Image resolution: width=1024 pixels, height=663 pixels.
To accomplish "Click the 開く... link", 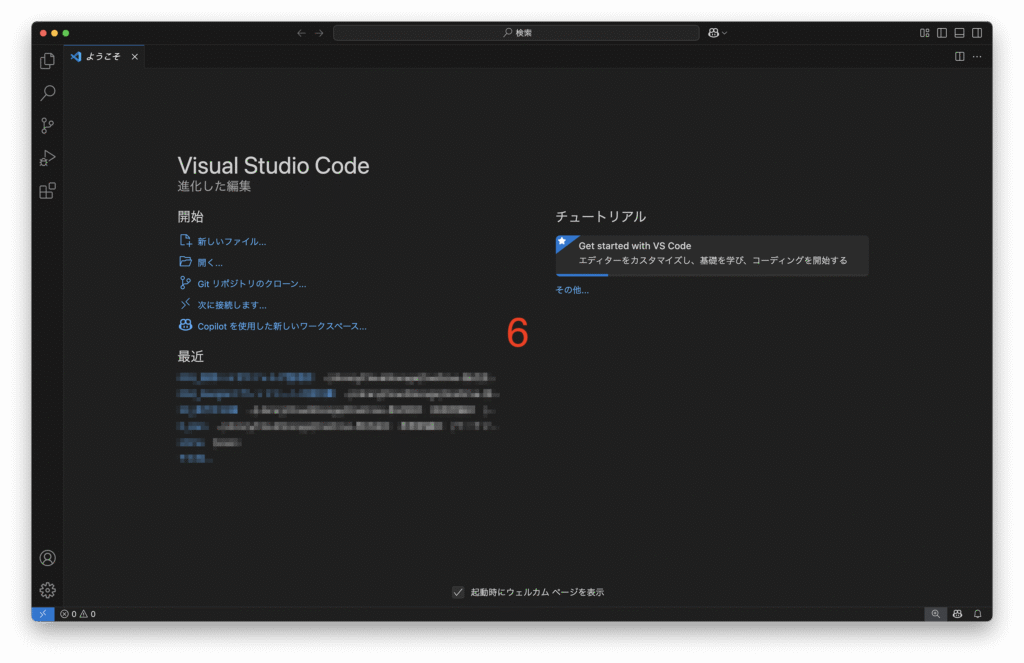I will pyautogui.click(x=210, y=263).
